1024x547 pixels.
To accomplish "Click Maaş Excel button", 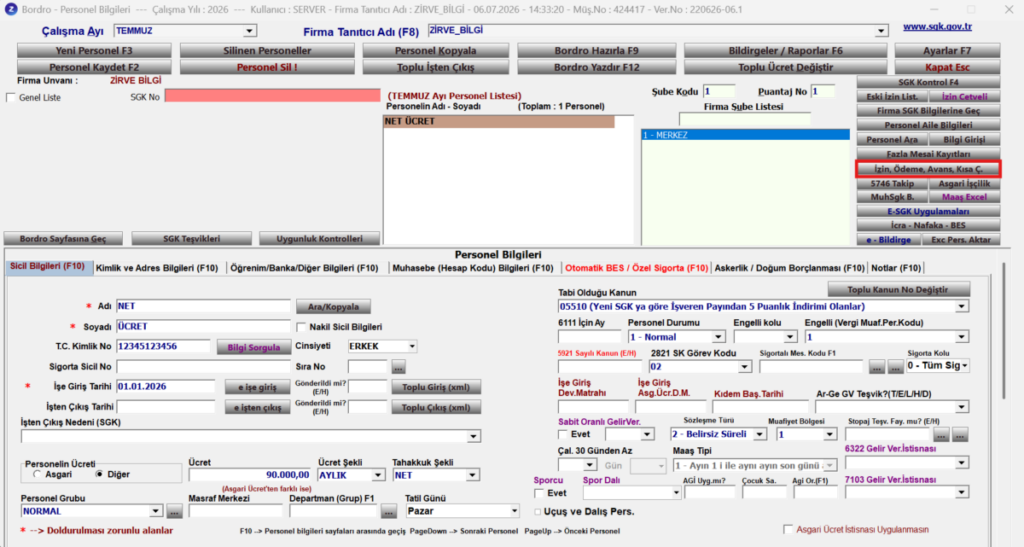I will click(964, 197).
